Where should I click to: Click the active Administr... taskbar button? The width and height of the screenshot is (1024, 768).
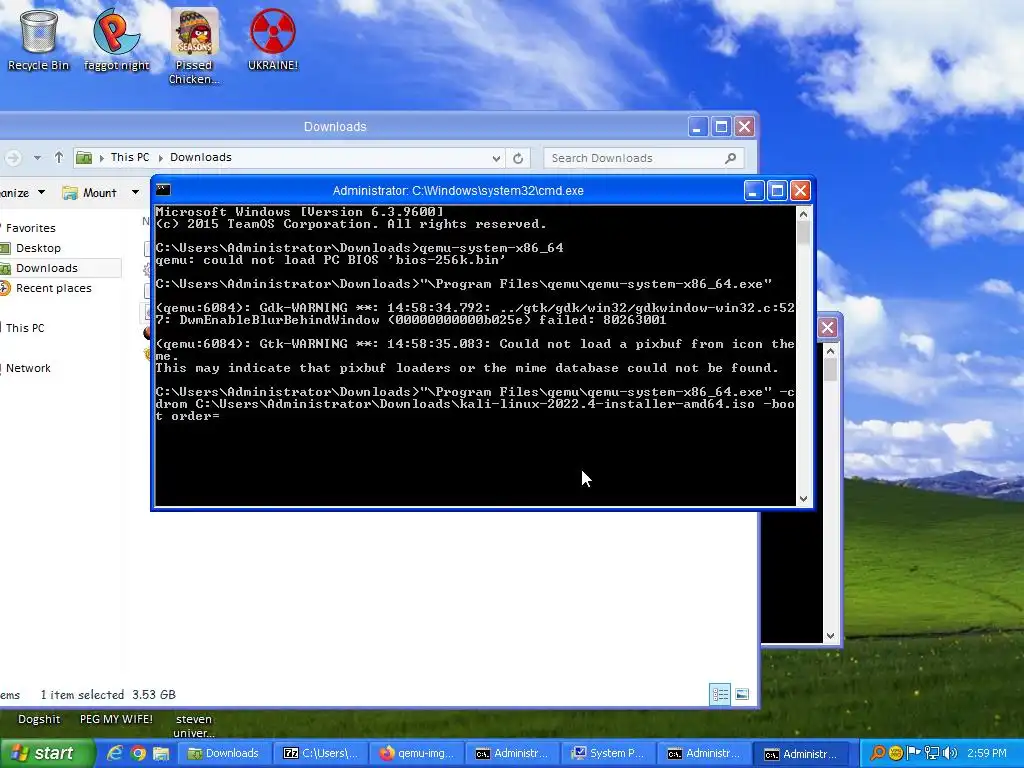click(x=801, y=754)
